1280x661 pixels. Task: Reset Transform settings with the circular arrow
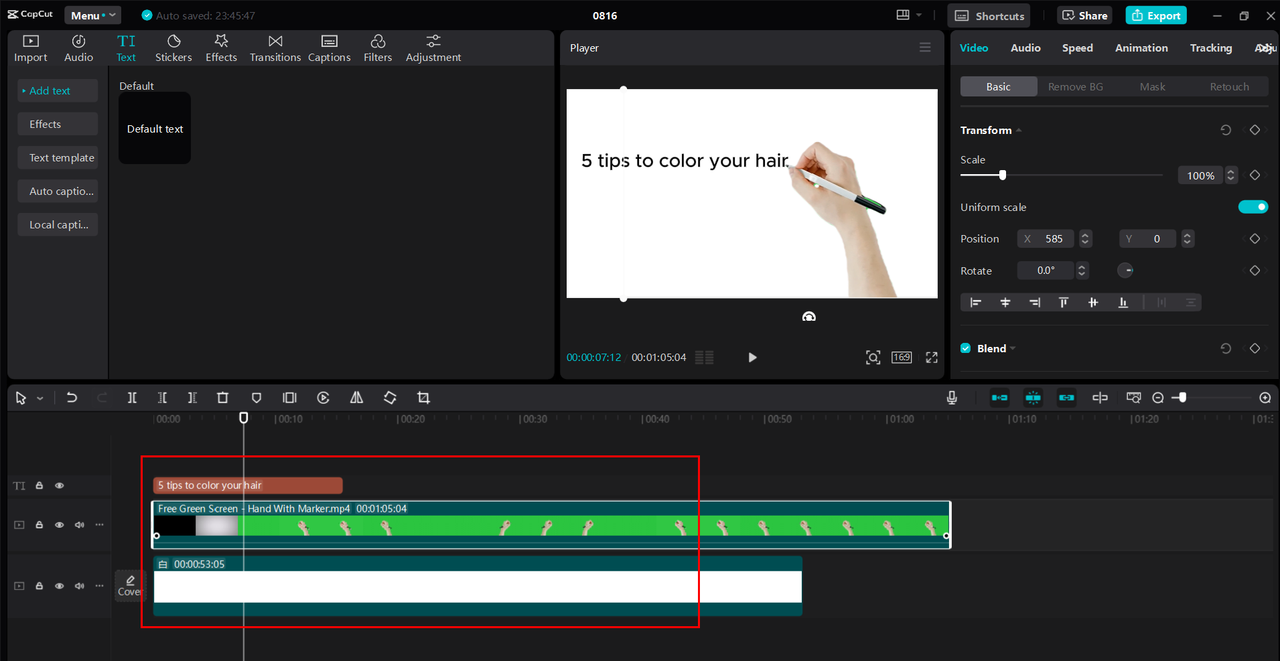1226,130
